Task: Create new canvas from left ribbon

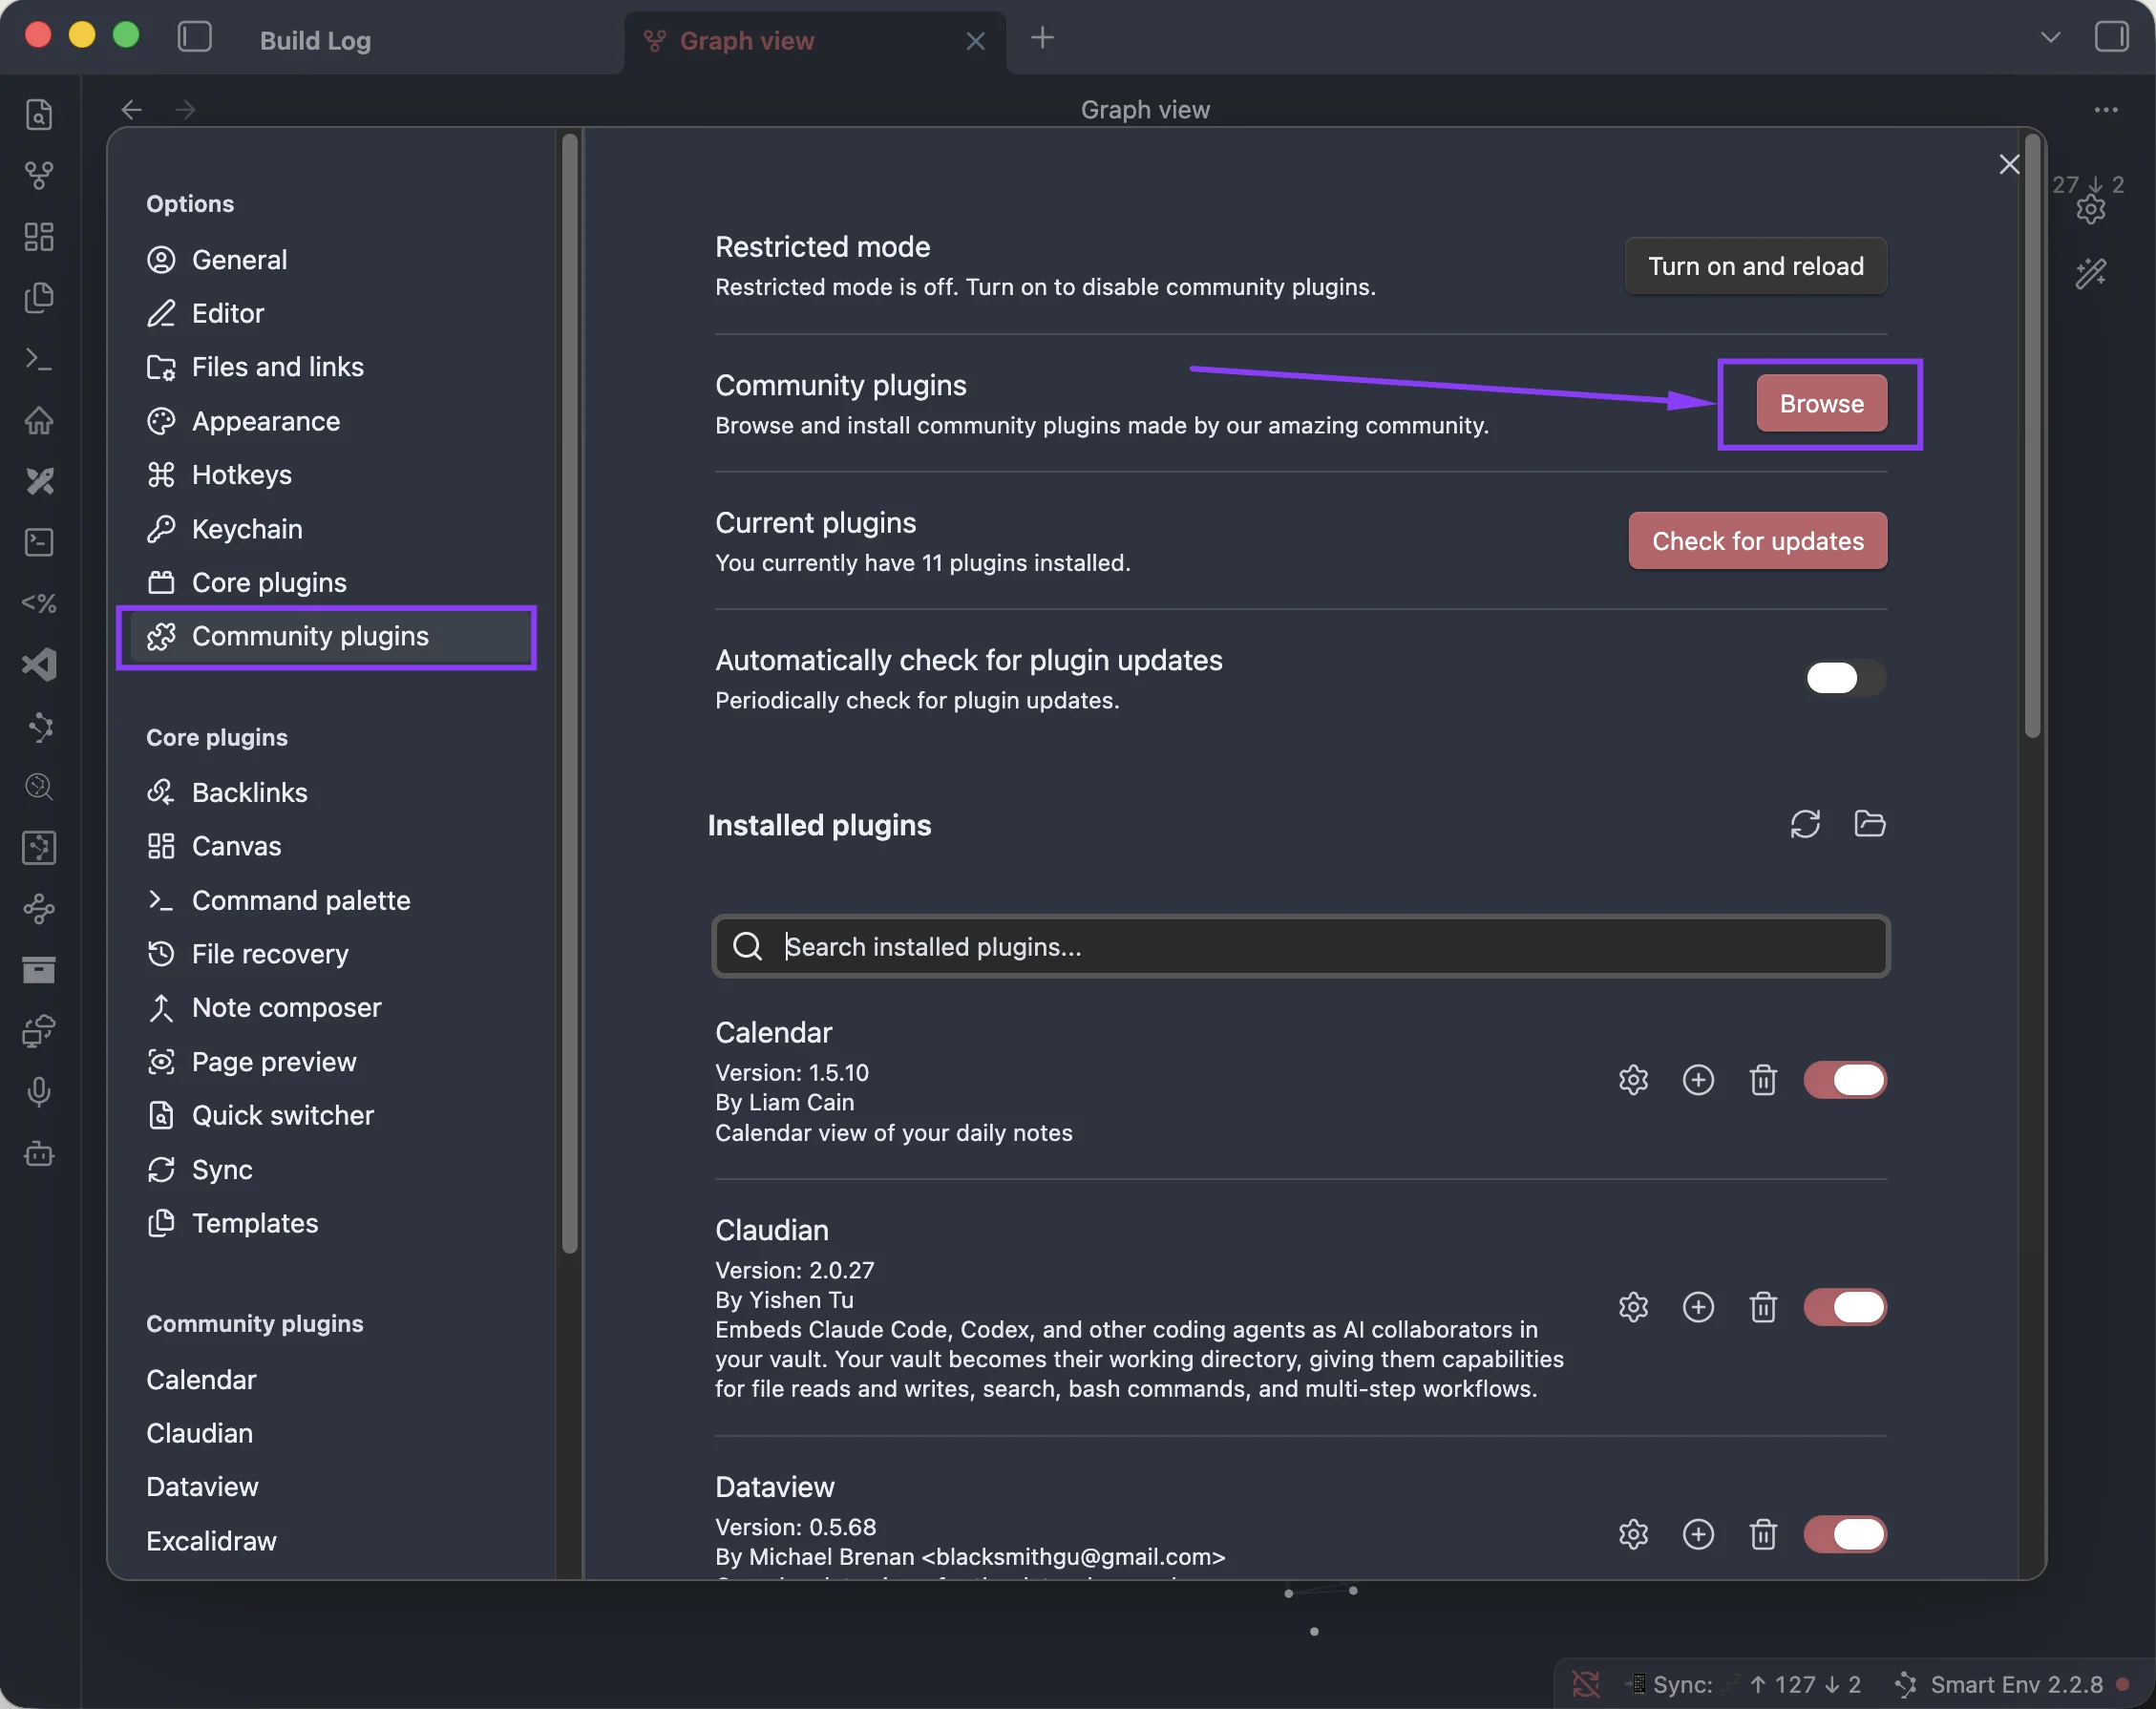Action: click(39, 237)
